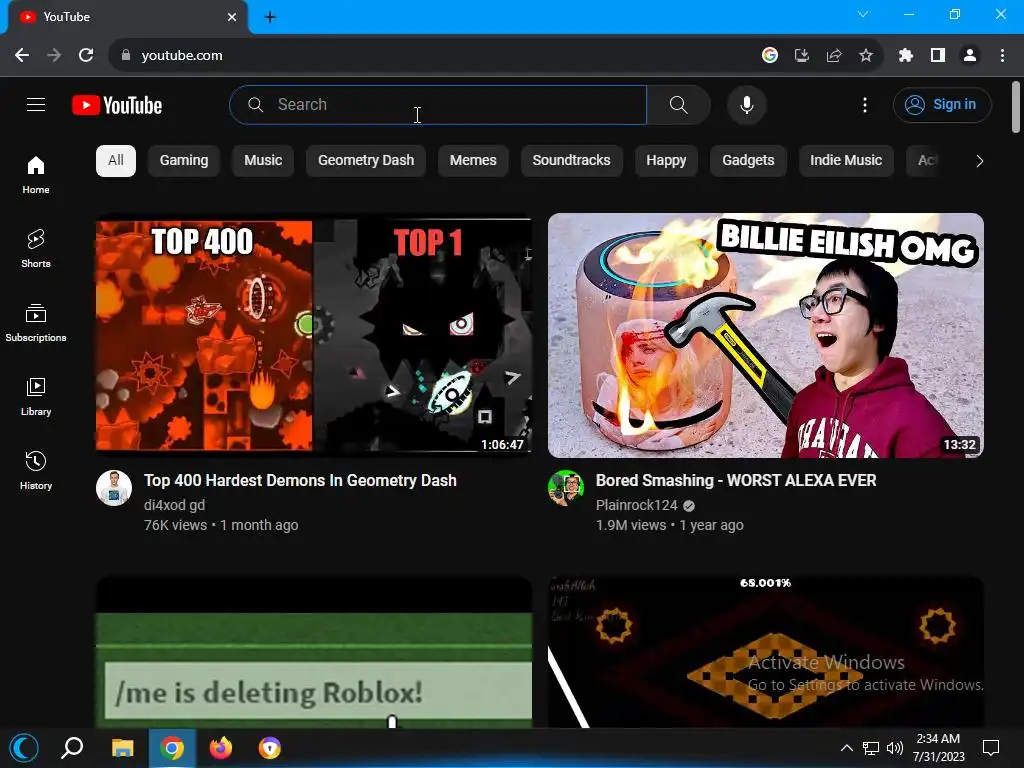
Task: Click title Bored Smashing - WORST ALEXA EVER
Action: pyautogui.click(x=736, y=481)
